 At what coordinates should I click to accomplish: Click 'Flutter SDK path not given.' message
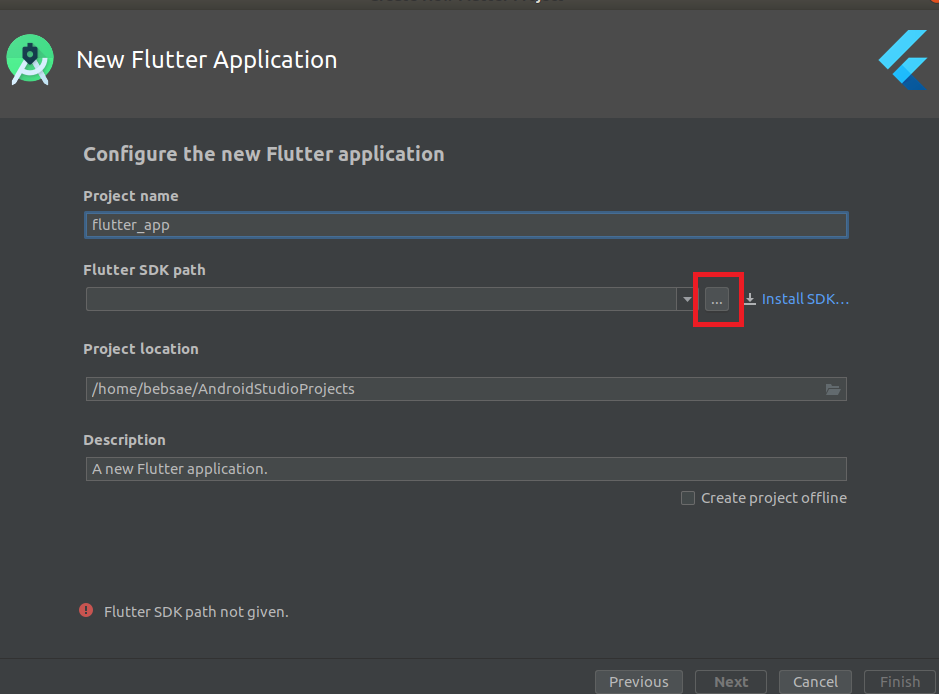click(x=196, y=612)
